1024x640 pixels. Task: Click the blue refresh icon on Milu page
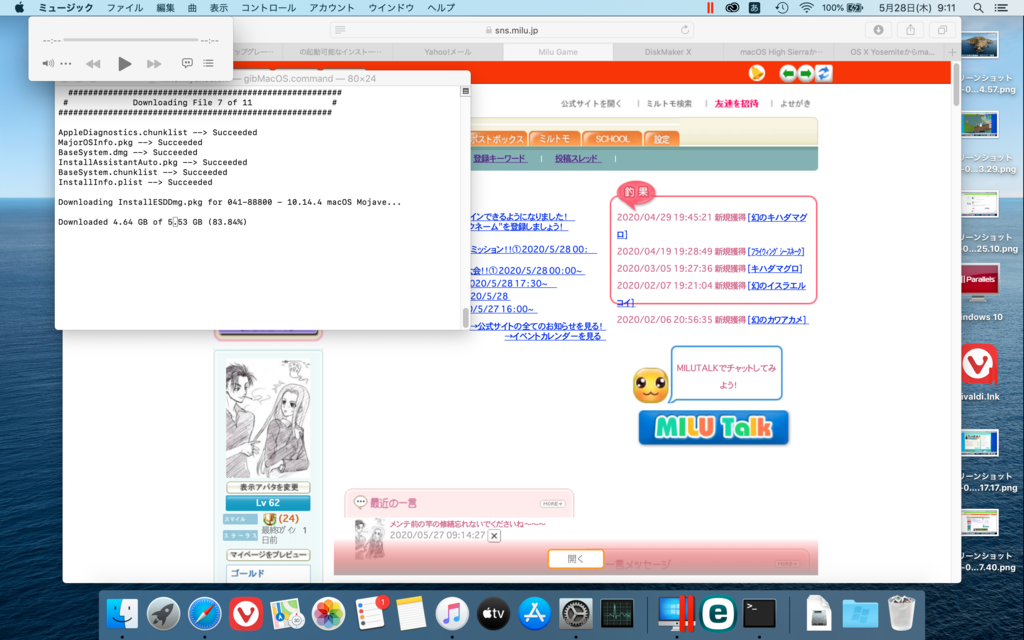click(x=823, y=73)
